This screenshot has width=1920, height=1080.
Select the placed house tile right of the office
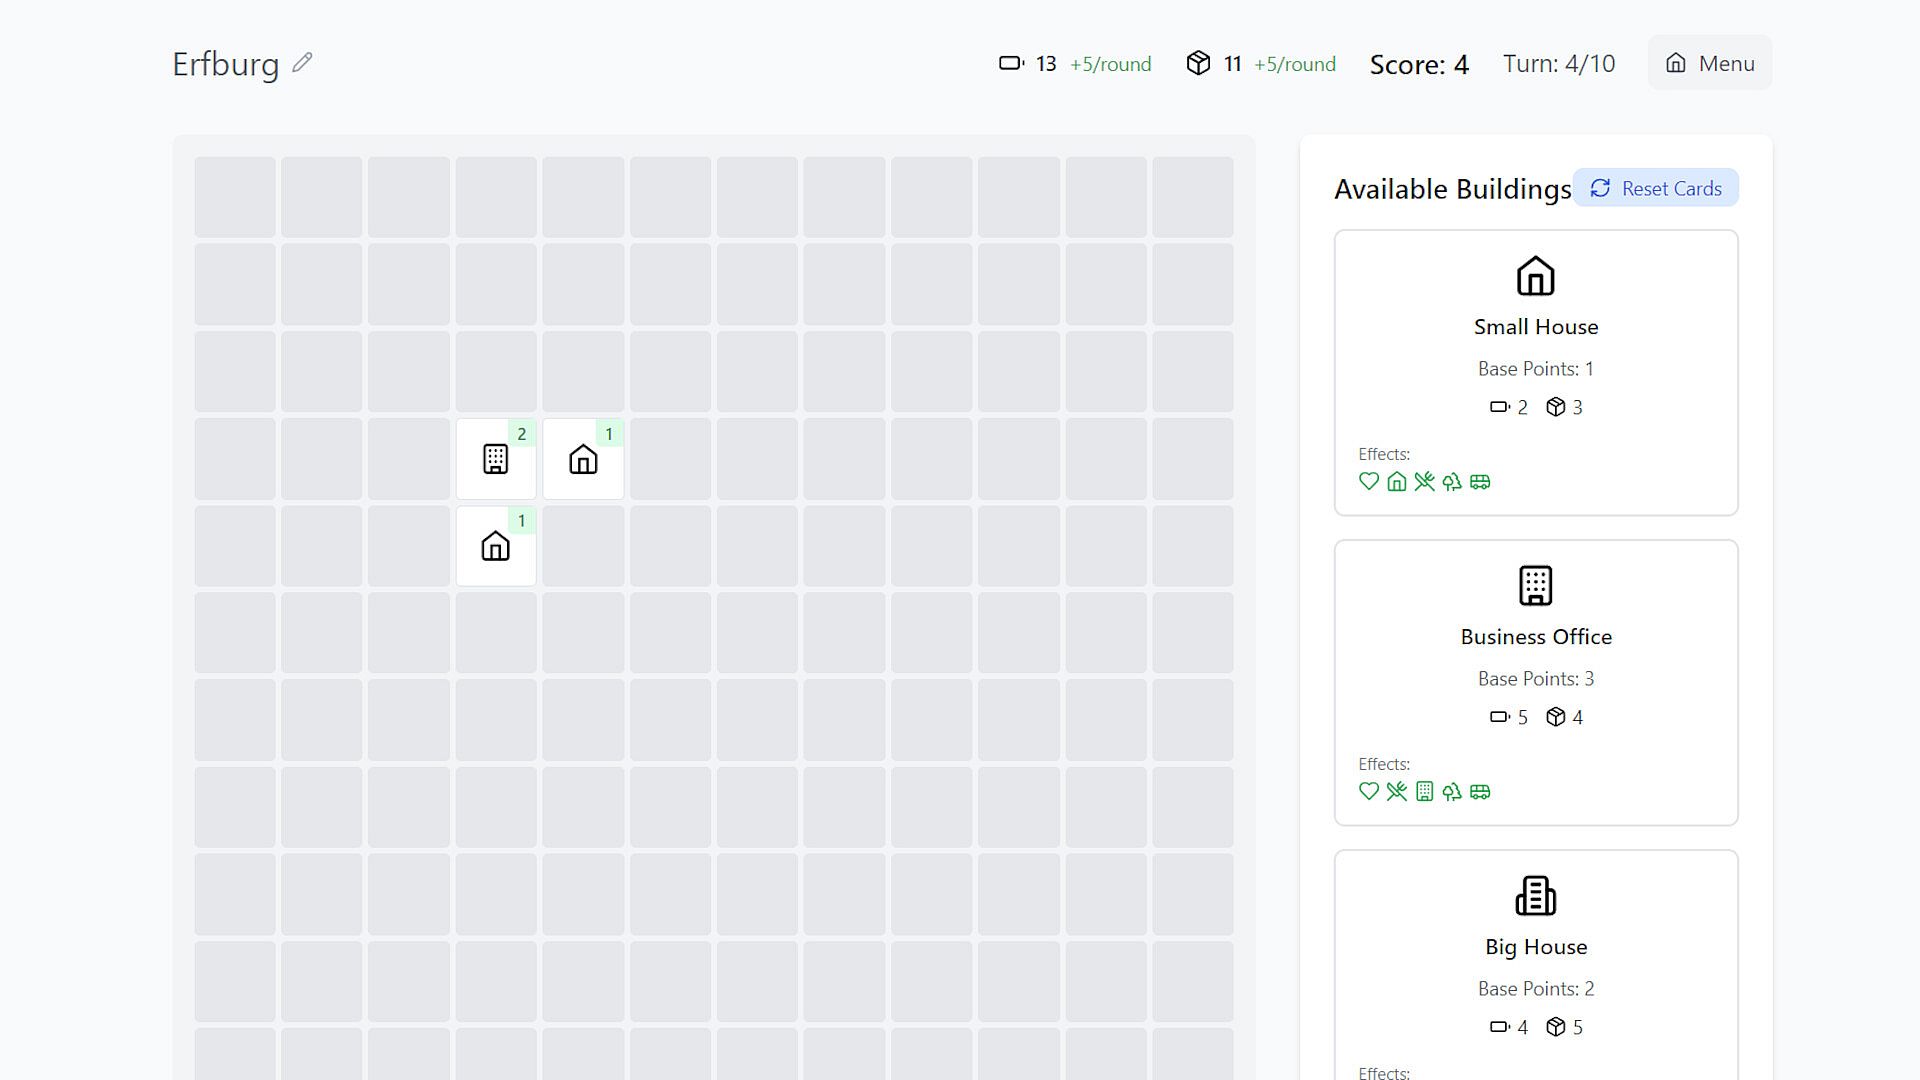tap(583, 459)
